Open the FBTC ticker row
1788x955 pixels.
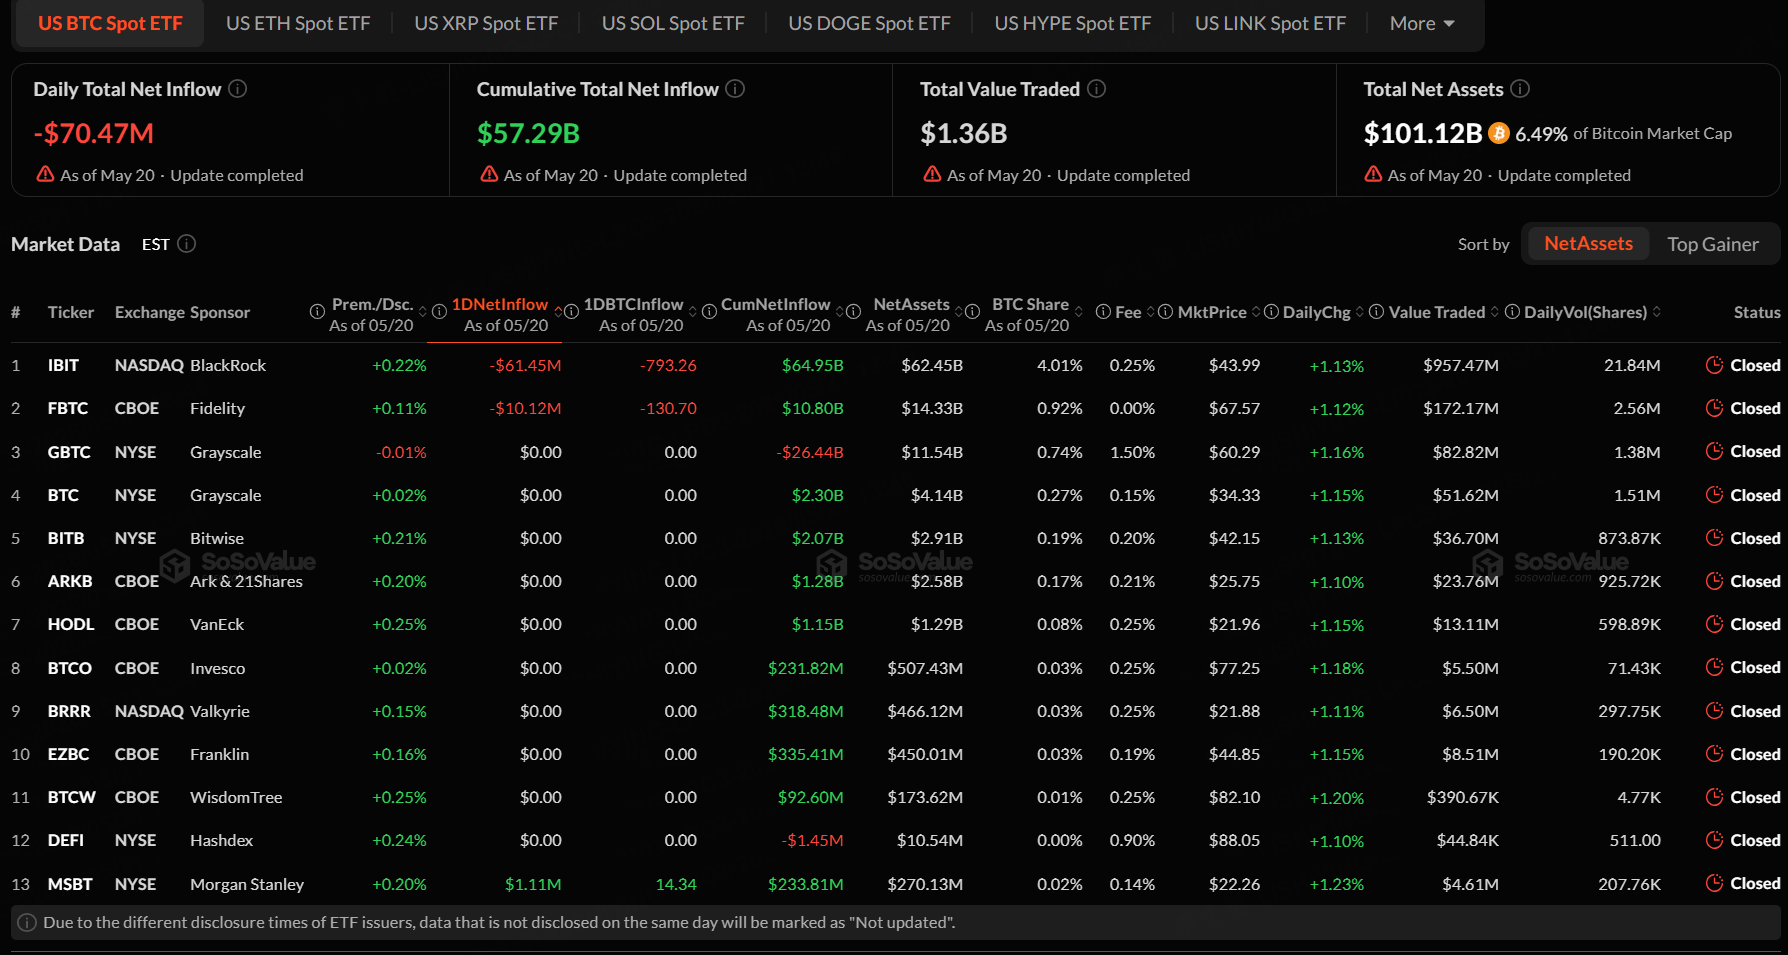click(895, 408)
